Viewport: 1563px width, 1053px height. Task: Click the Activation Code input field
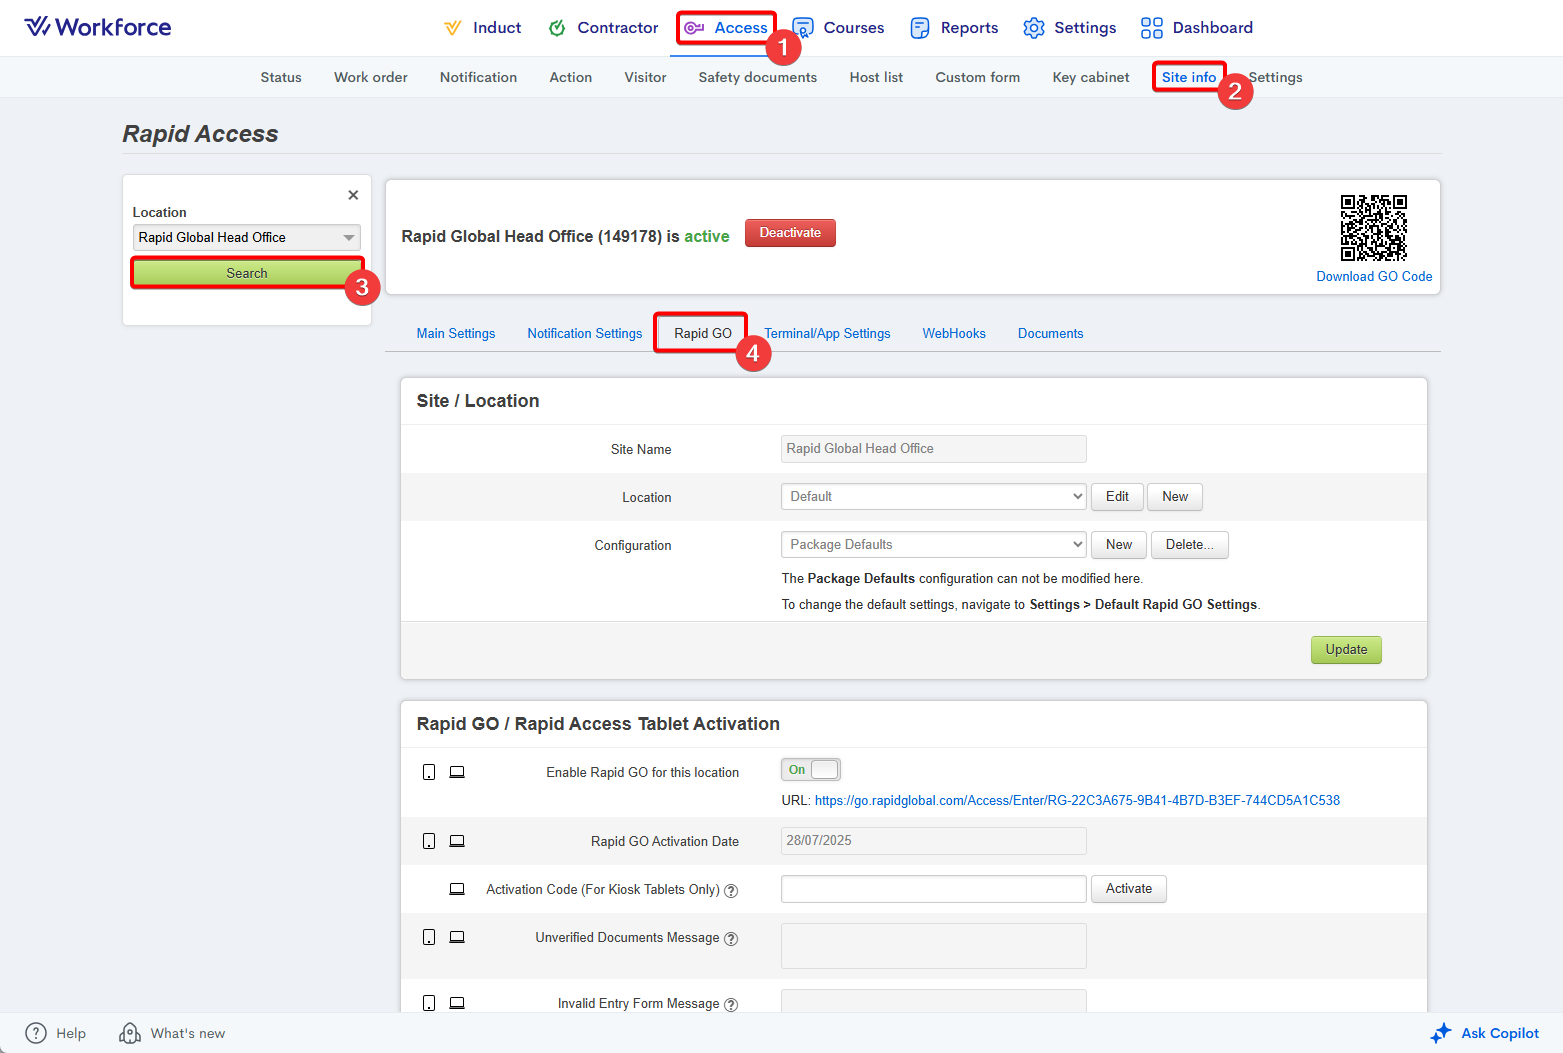[932, 889]
